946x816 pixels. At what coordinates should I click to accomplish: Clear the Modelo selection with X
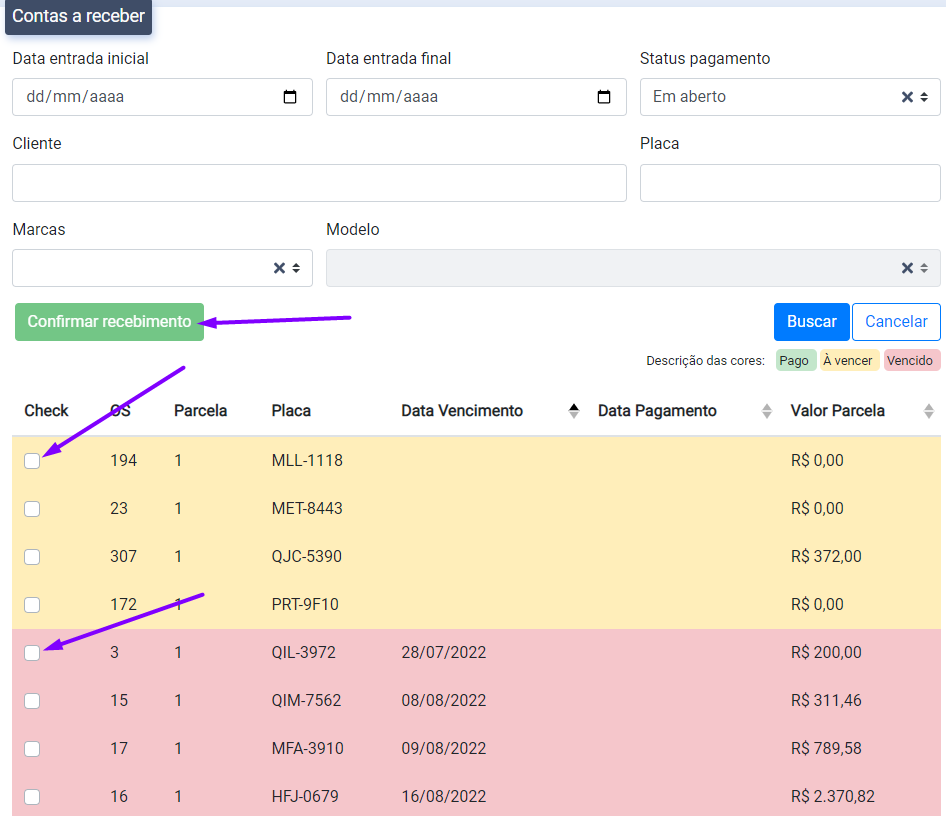(x=907, y=268)
